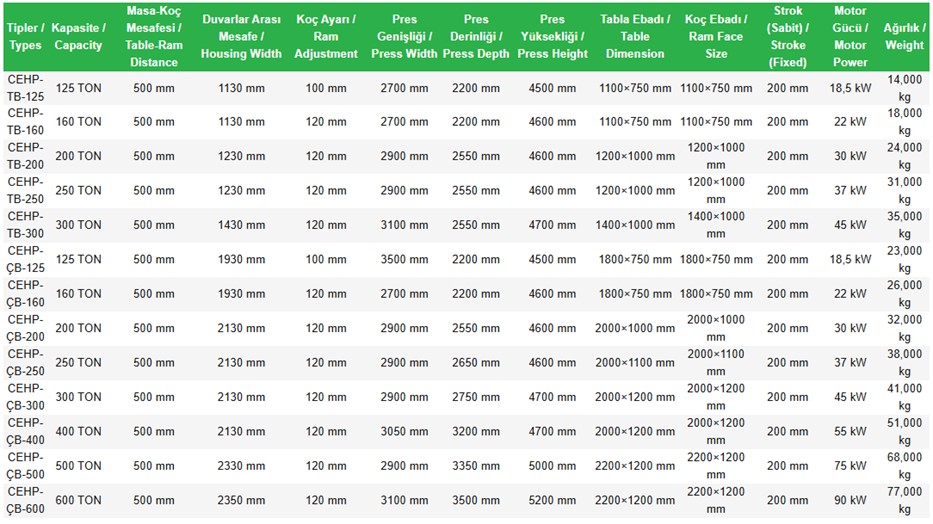
Task: Click the Press Height column header
Action: pyautogui.click(x=552, y=37)
